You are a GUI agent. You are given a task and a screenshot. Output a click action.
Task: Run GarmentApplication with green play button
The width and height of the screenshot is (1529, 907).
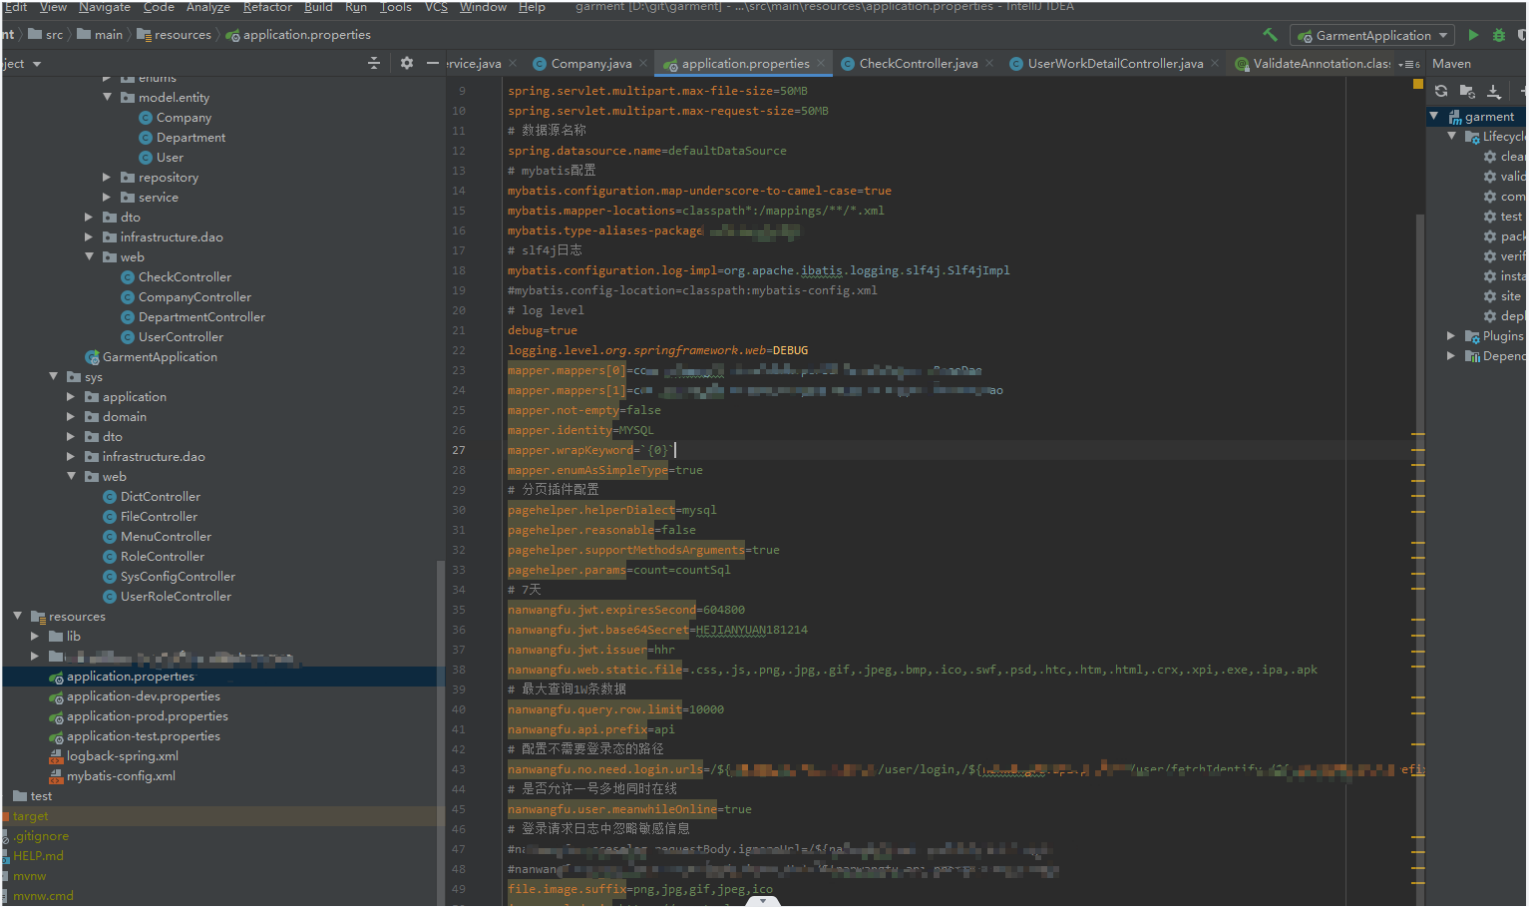pyautogui.click(x=1473, y=35)
